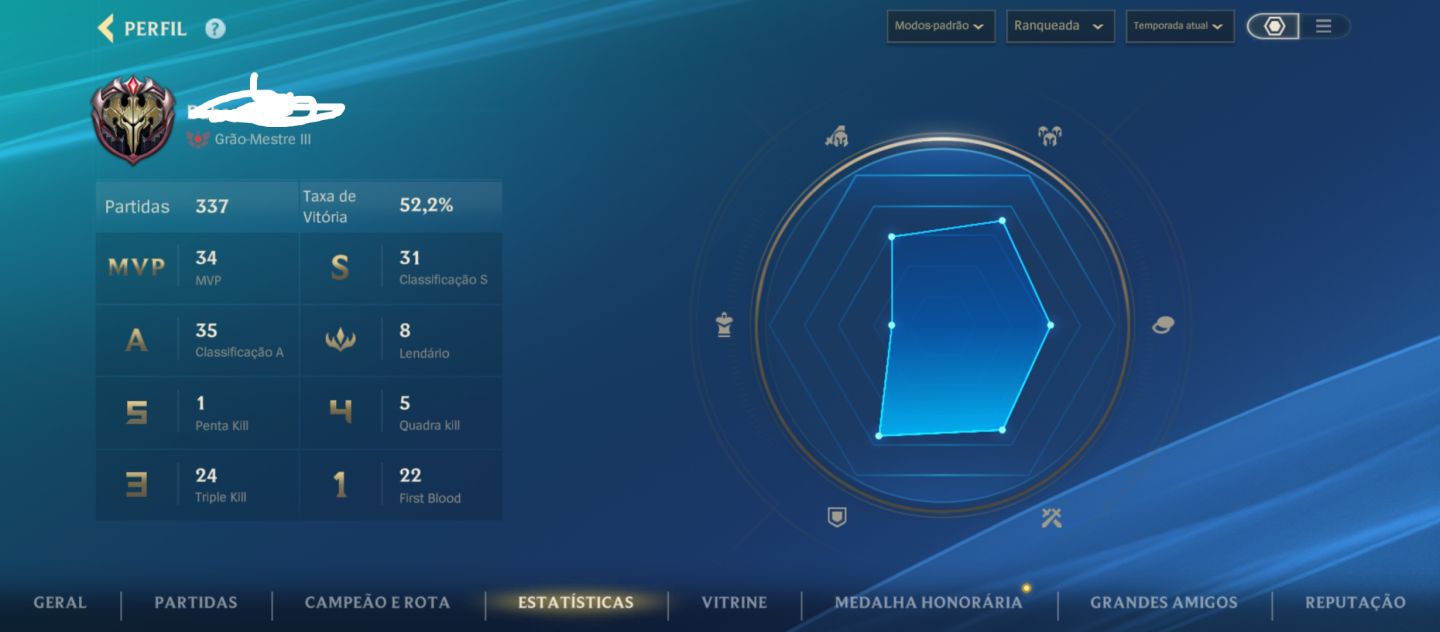The height and width of the screenshot is (632, 1440).
Task: Click the small rank icon beside Grão-Mestre III
Action: (198, 139)
